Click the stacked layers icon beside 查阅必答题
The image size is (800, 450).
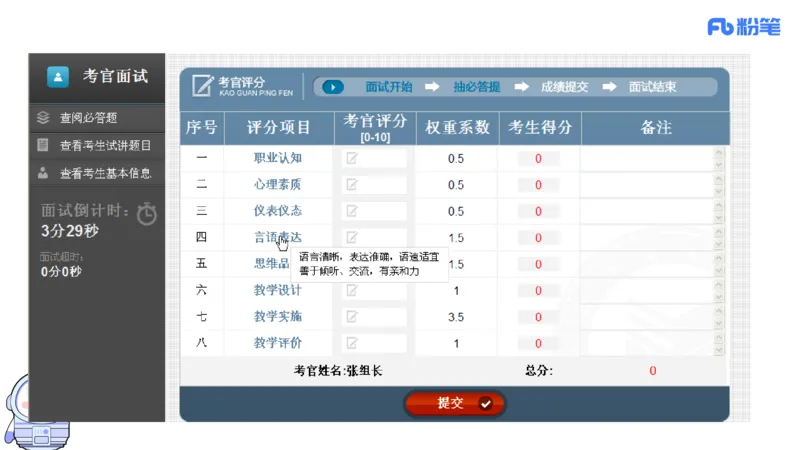click(43, 118)
